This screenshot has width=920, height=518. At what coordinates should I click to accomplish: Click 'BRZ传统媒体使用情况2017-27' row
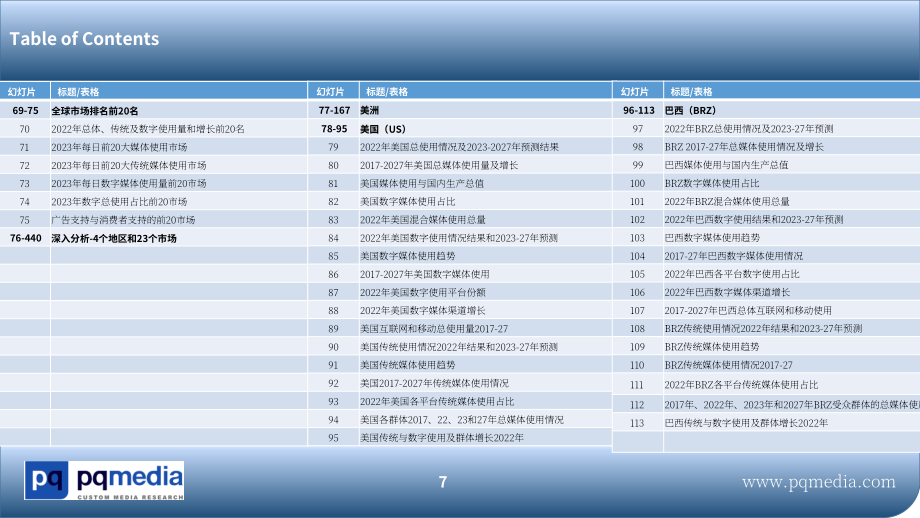tap(728, 365)
